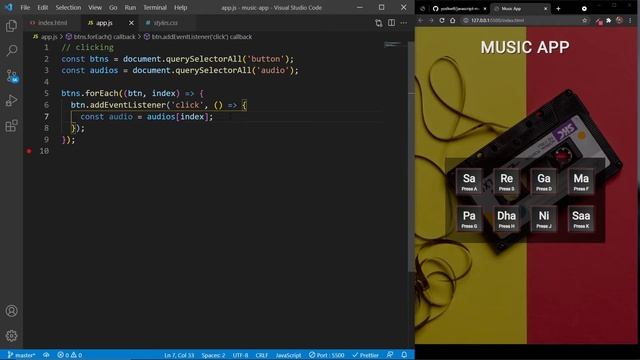Click Port : 5500 Live Server status
640x360 pixels.
[327, 355]
